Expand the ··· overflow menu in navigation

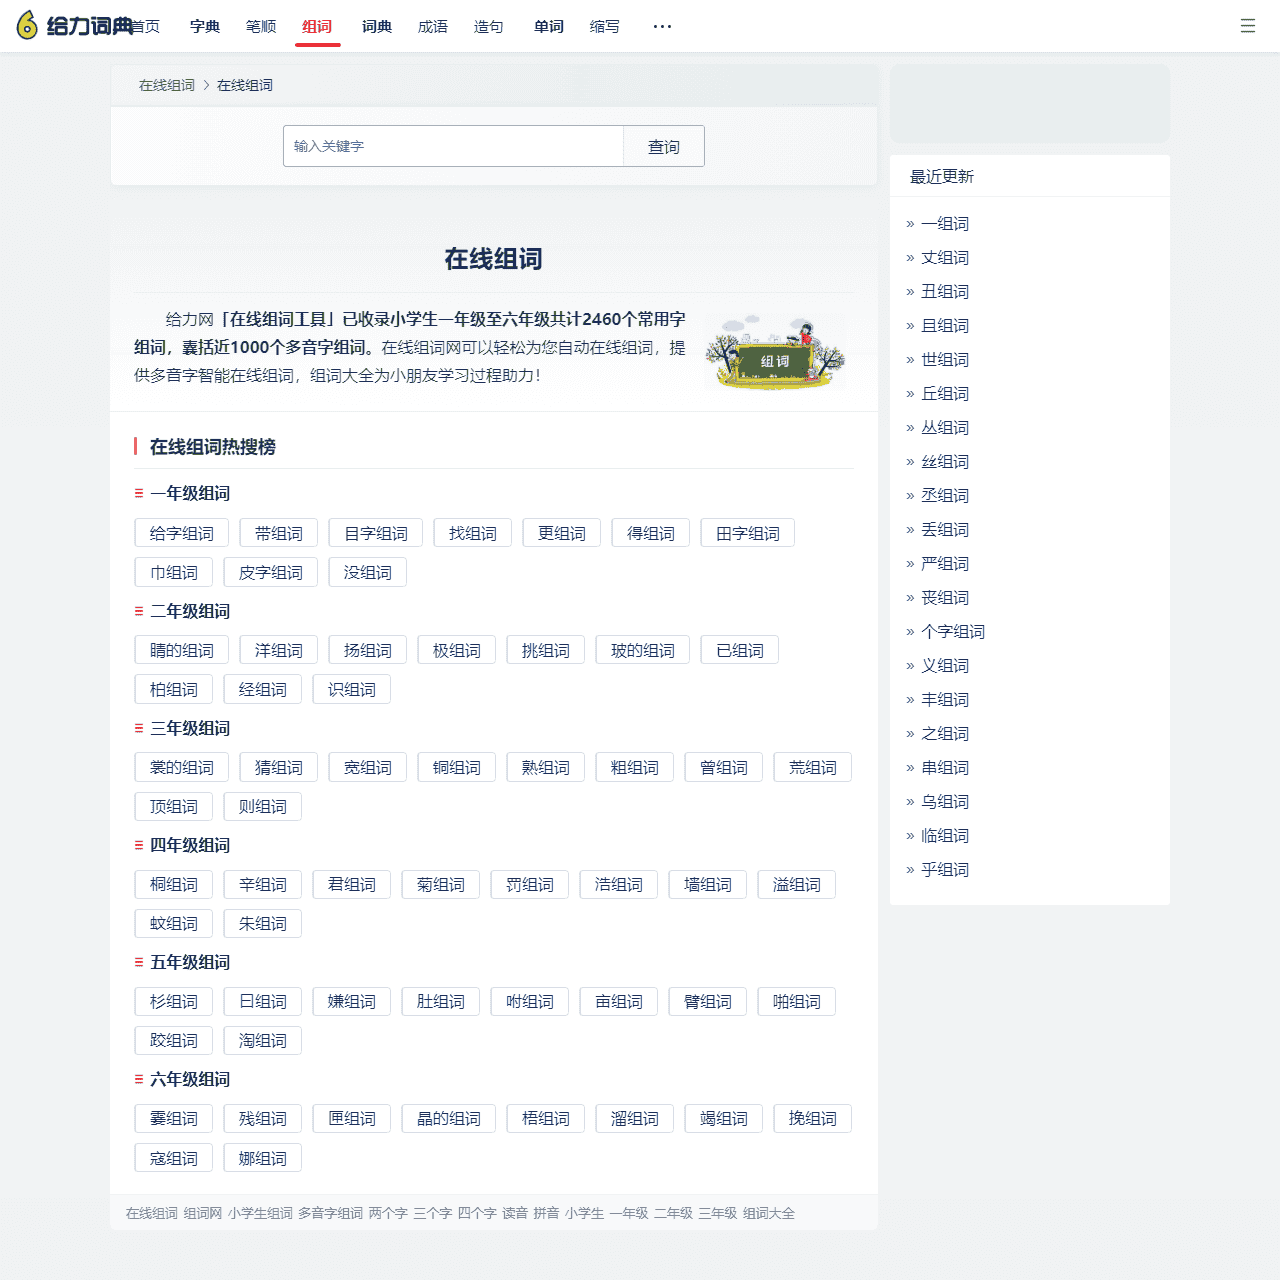coord(661,26)
